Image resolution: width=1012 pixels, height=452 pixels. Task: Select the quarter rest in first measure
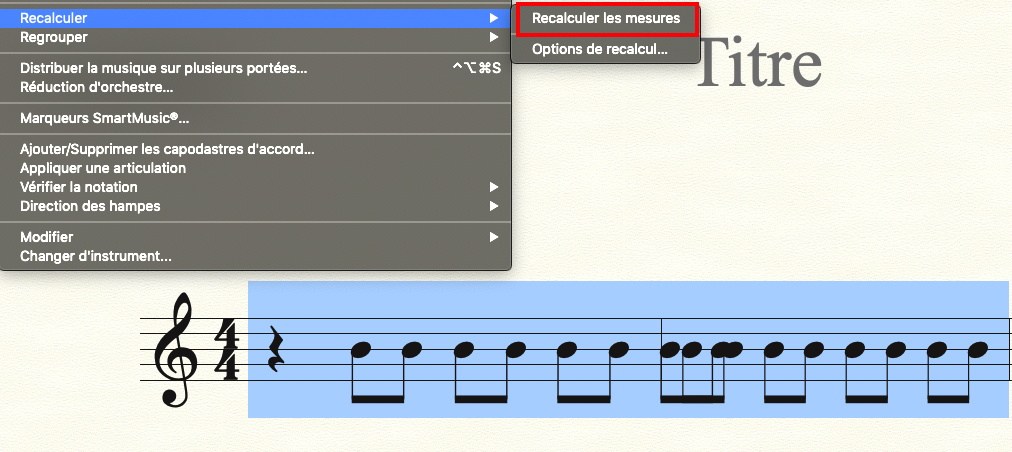pos(276,349)
